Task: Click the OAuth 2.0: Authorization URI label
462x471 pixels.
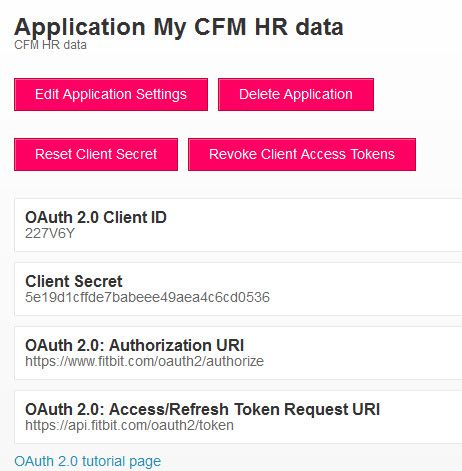Action: pos(135,345)
